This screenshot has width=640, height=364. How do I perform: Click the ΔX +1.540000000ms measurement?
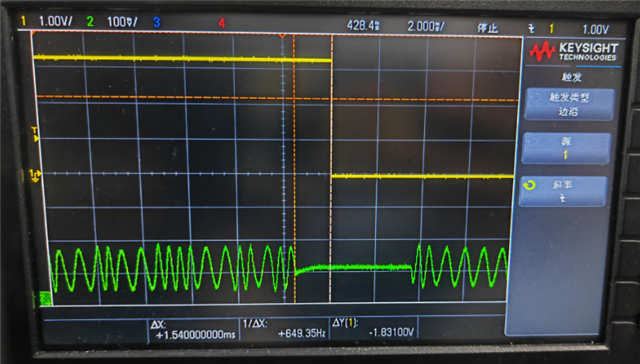[x=193, y=330]
